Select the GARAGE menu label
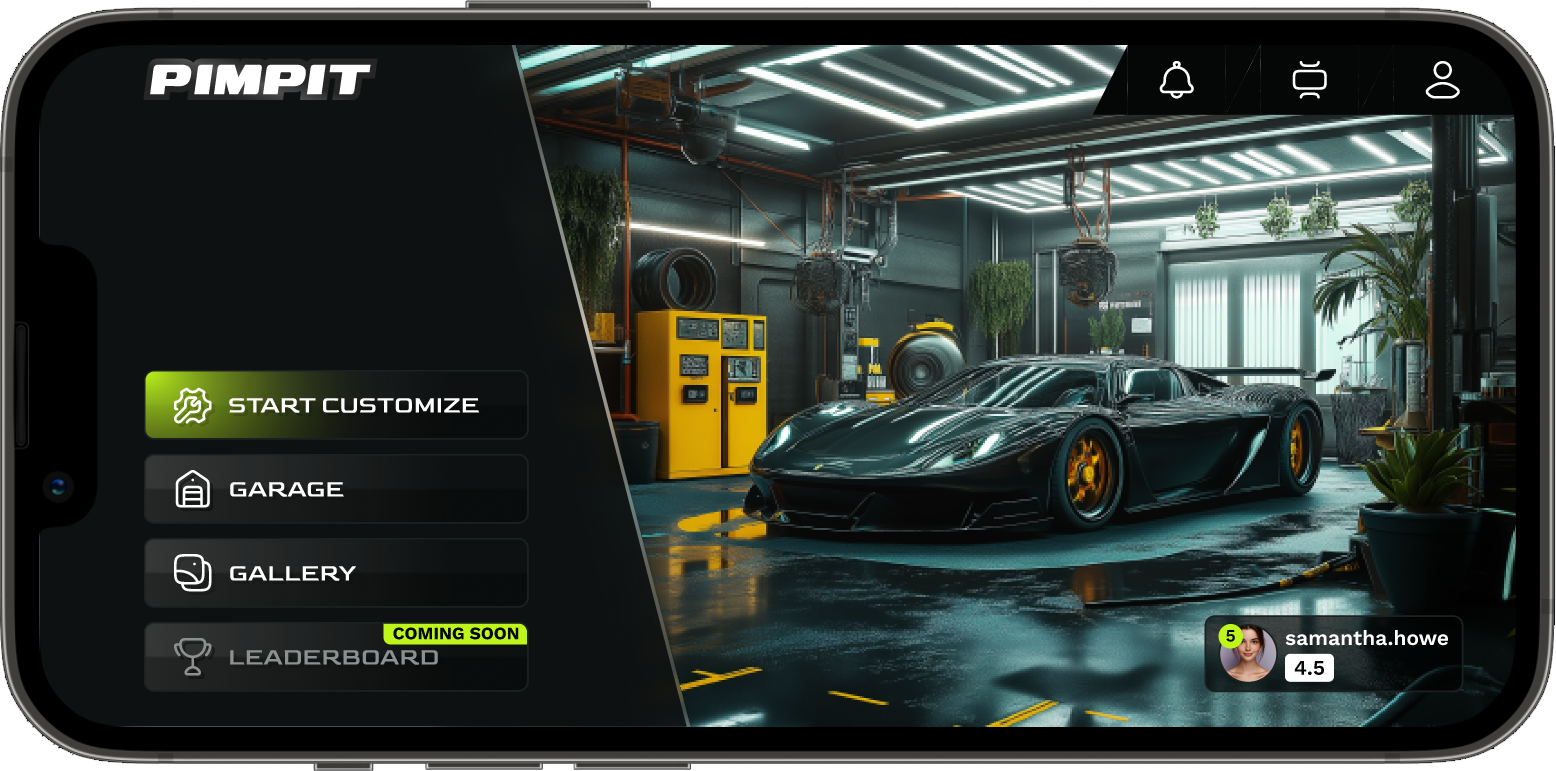 click(286, 490)
